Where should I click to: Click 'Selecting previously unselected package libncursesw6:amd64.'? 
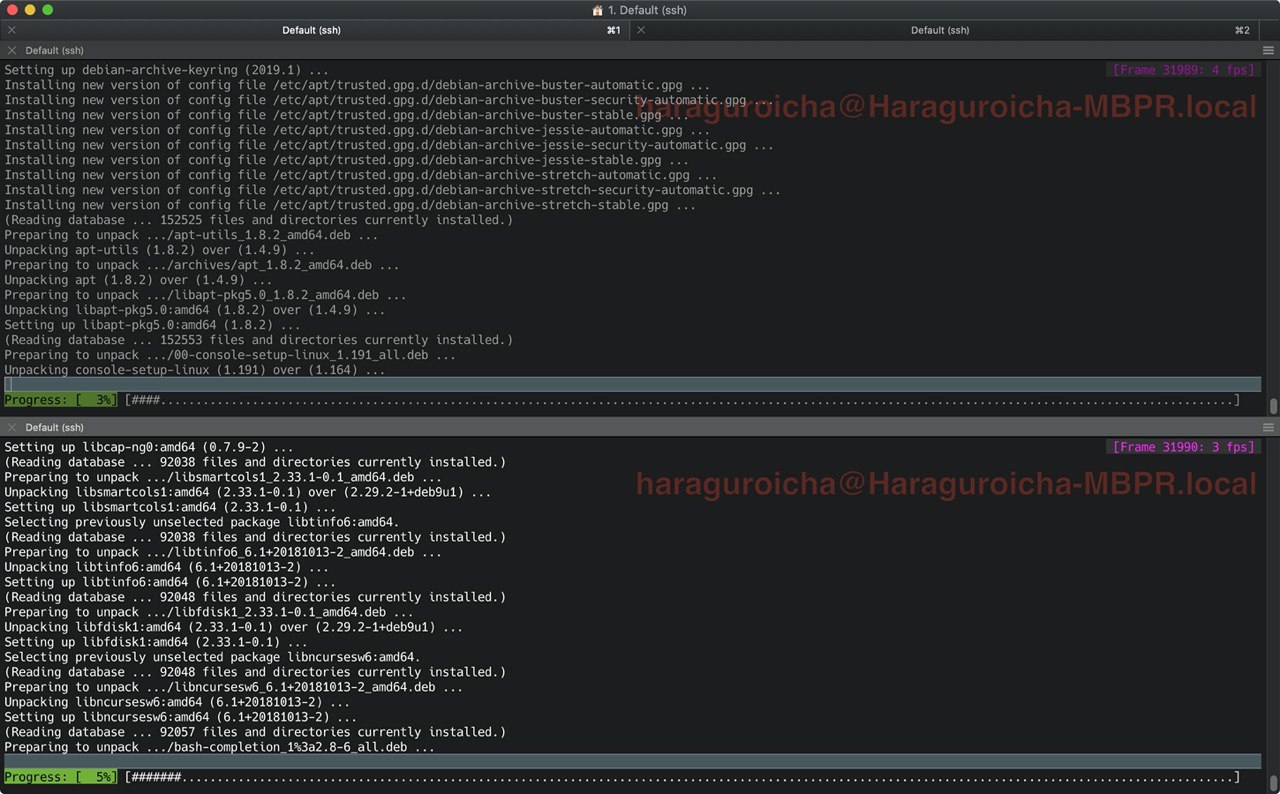(x=212, y=657)
